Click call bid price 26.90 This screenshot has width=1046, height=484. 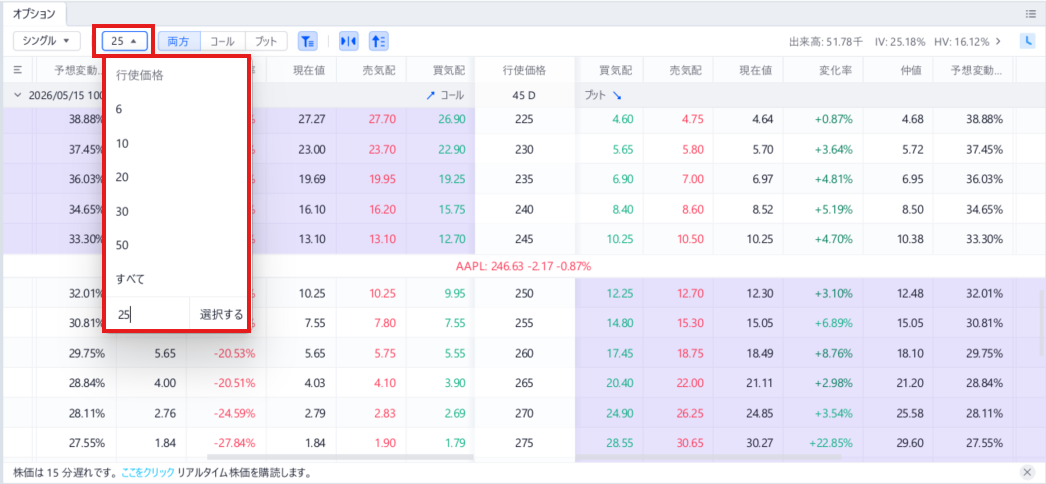pyautogui.click(x=452, y=119)
